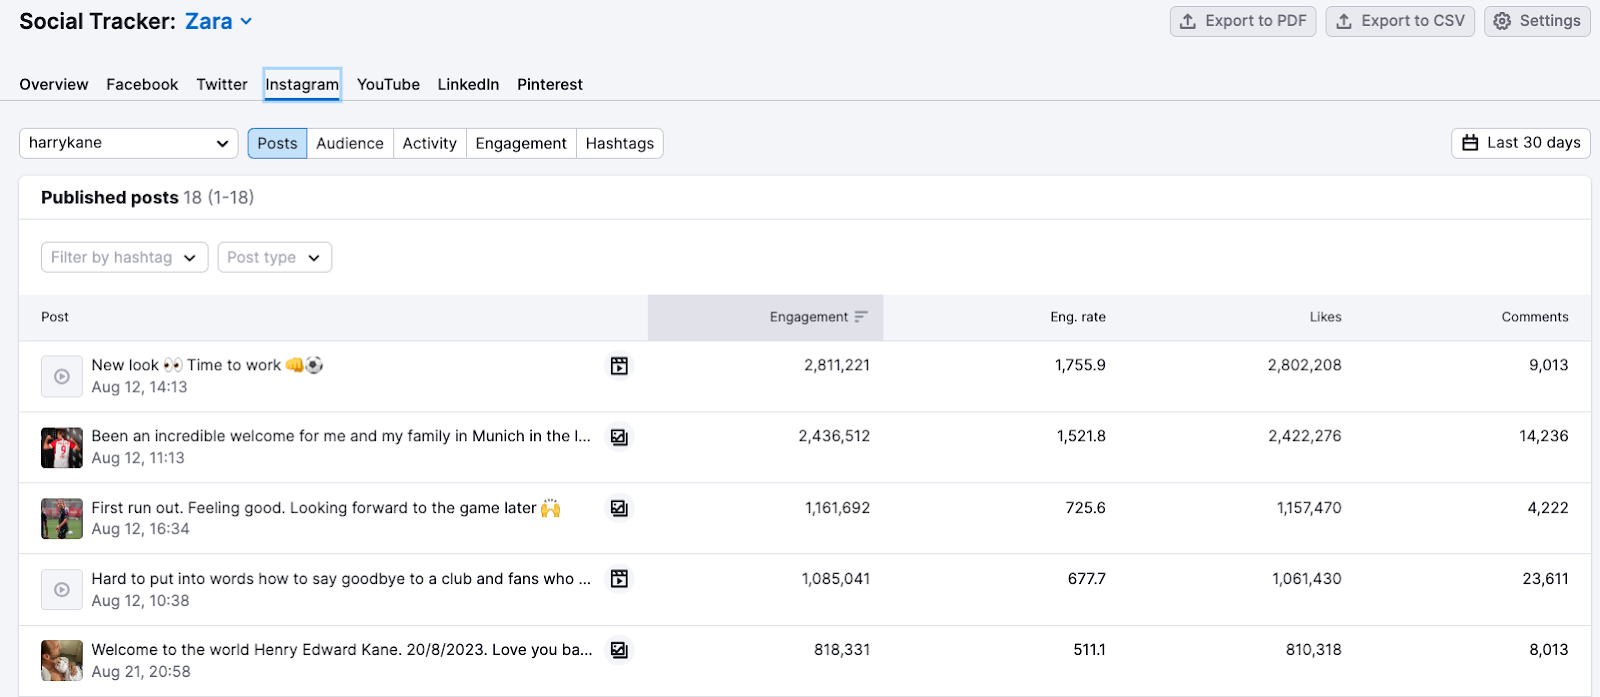Expand the harrykane profile selector

(x=128, y=143)
